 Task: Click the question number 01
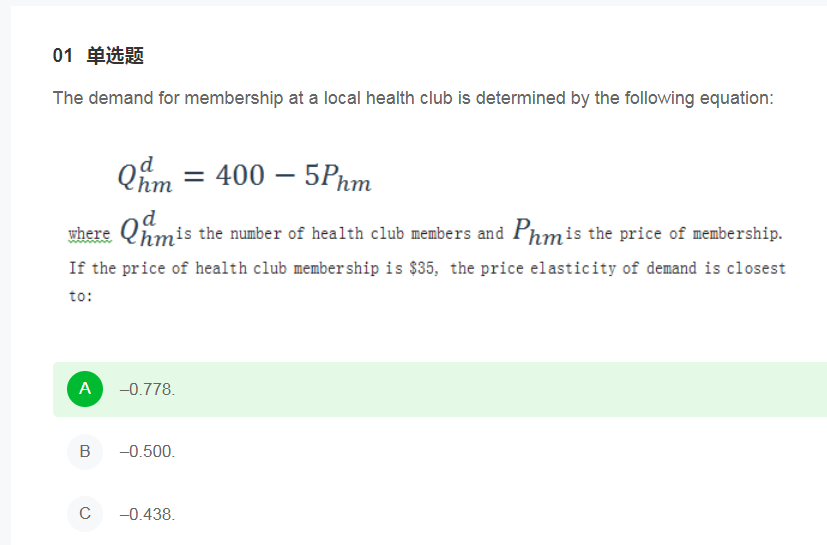click(x=62, y=55)
